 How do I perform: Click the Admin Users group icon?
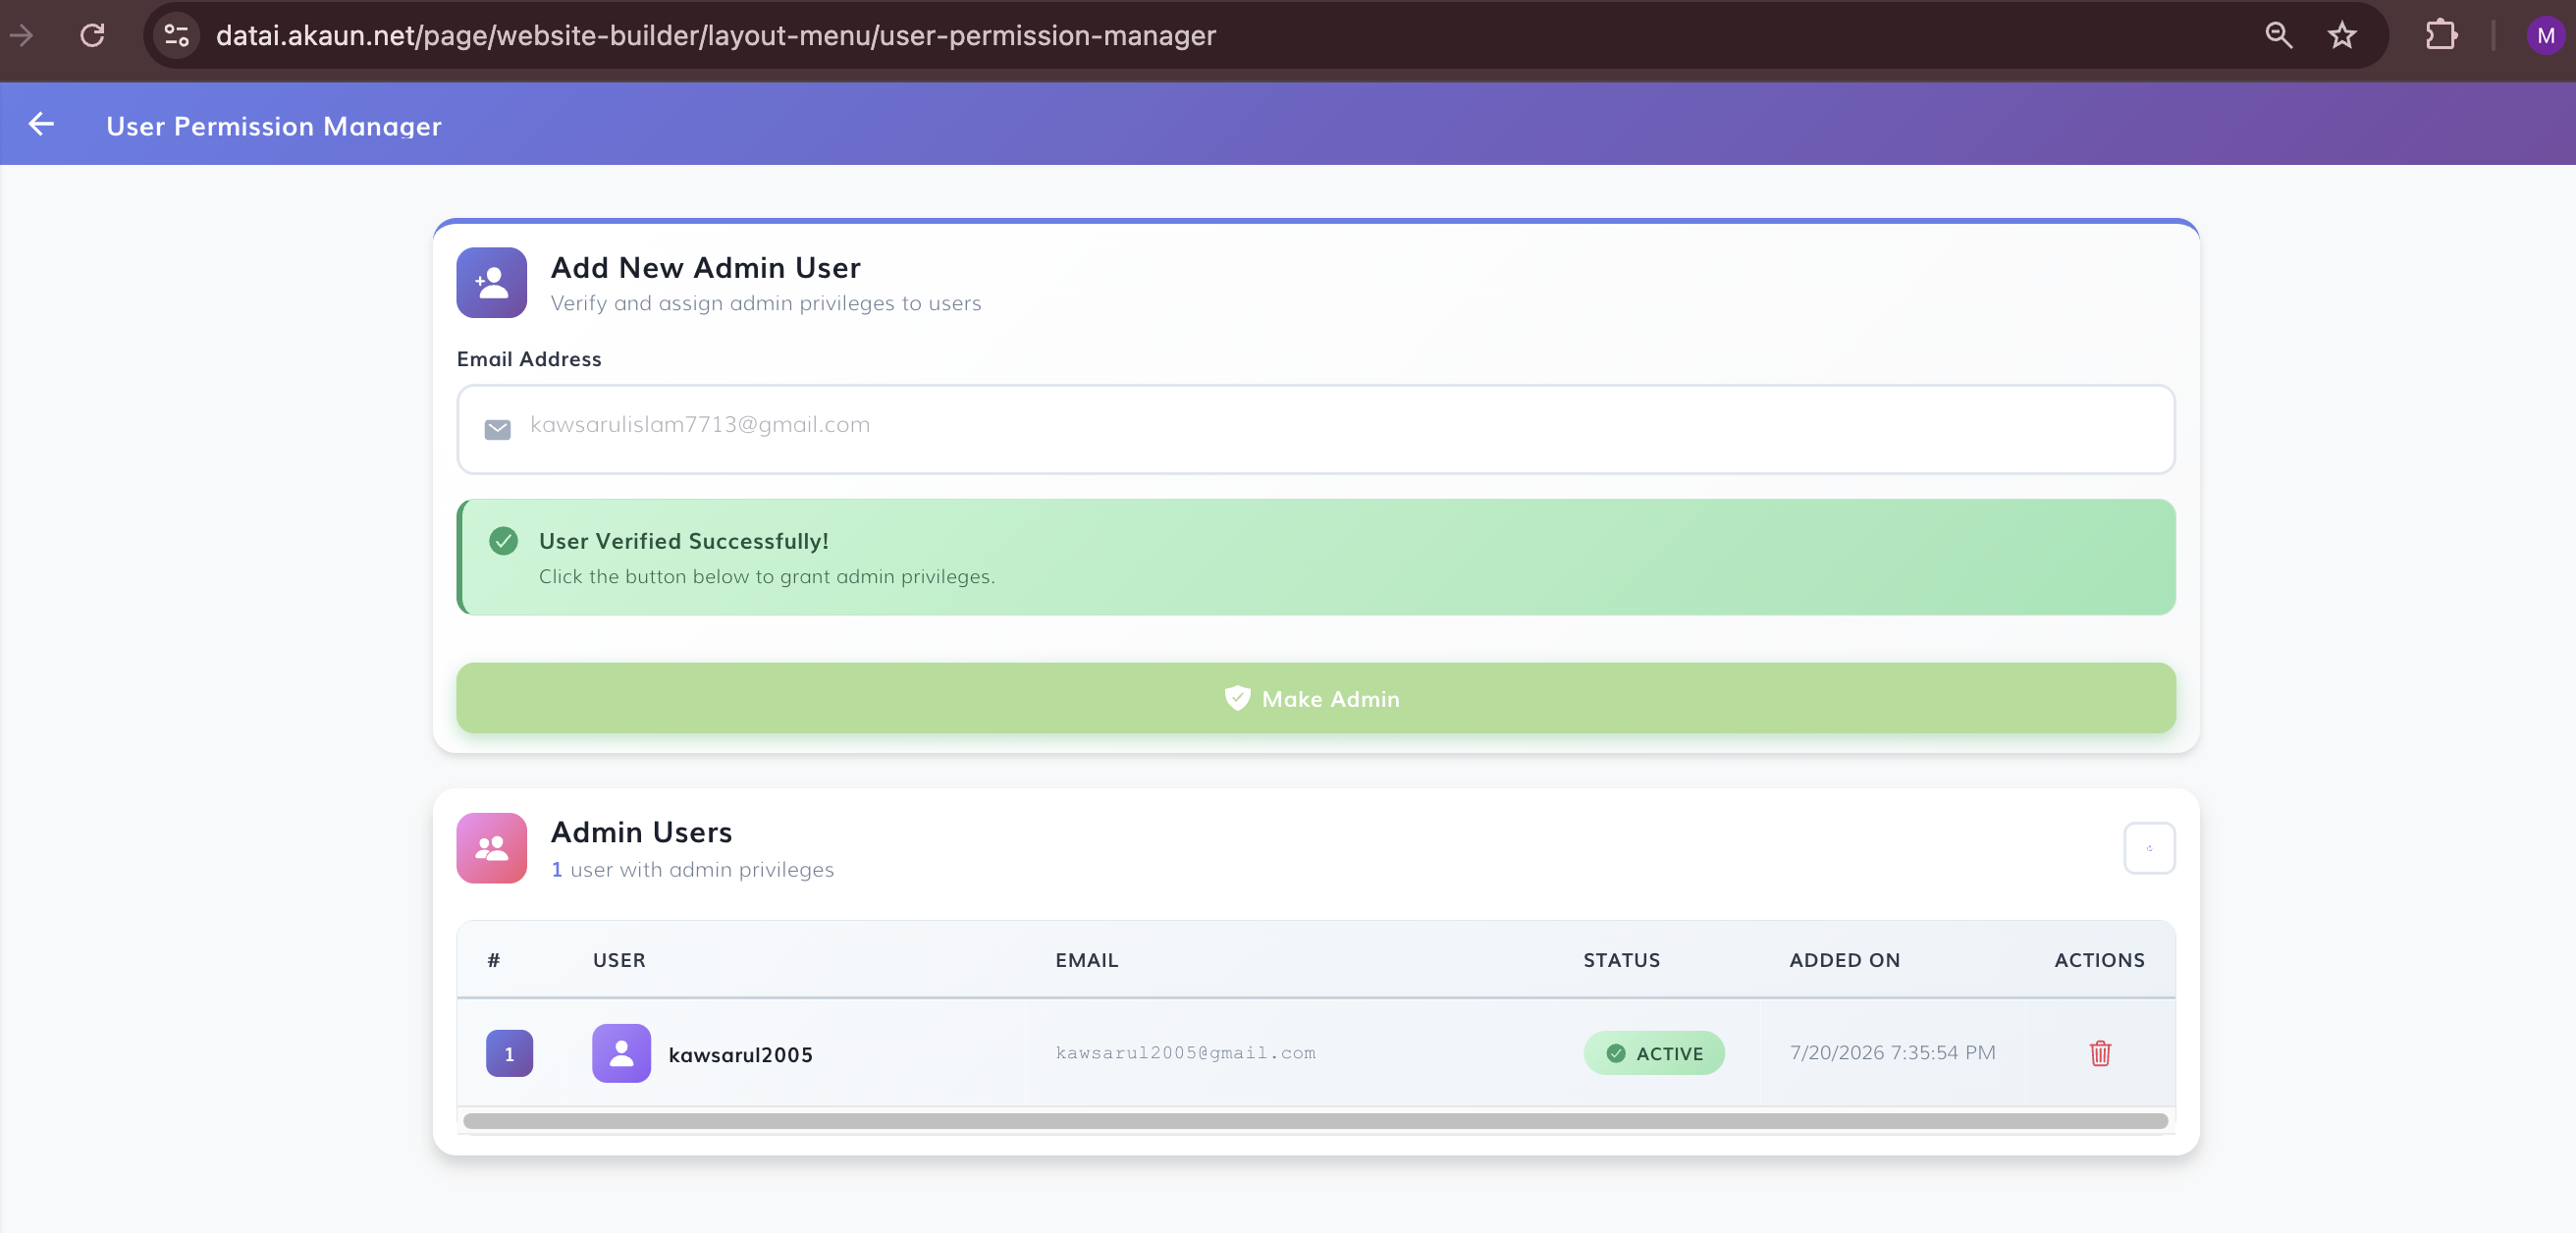click(491, 848)
